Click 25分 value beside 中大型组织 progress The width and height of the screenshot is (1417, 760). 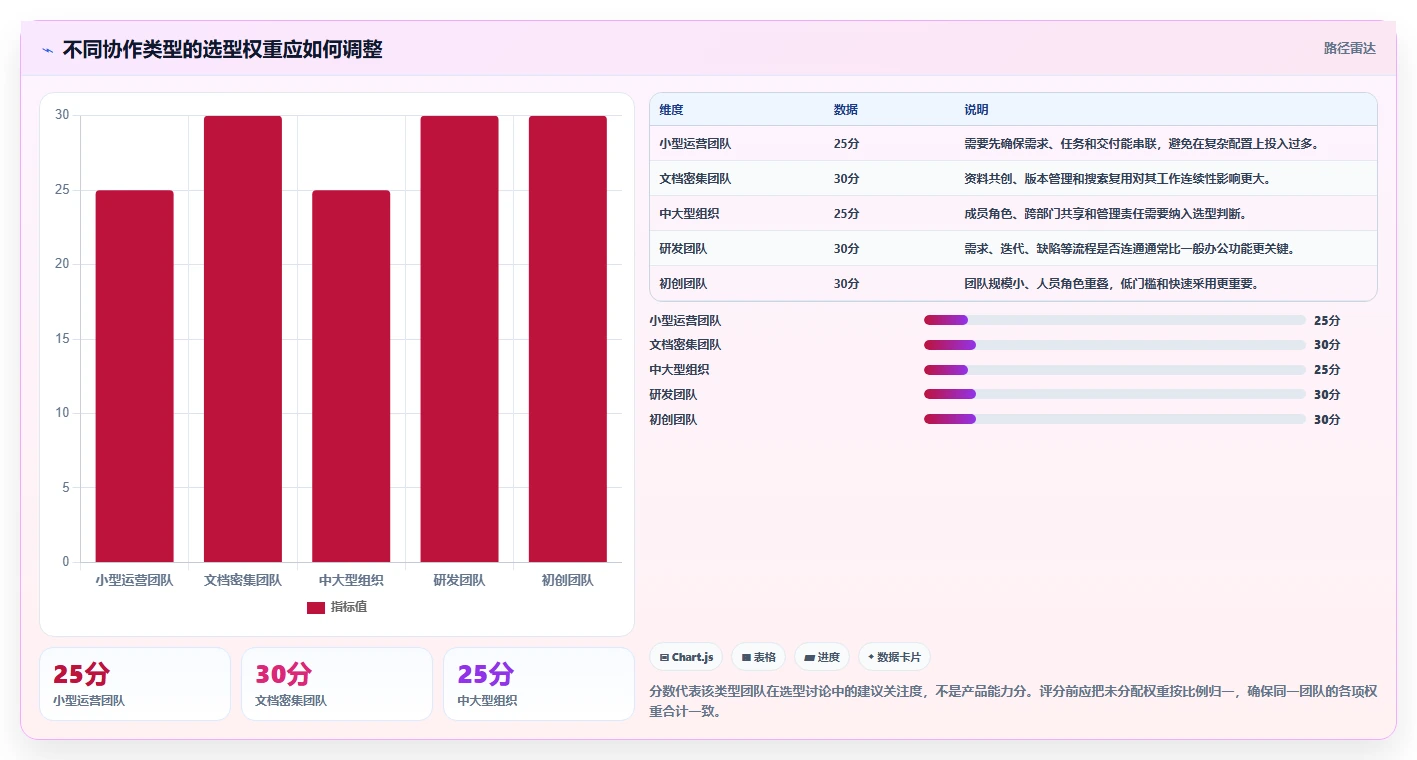tap(1327, 370)
